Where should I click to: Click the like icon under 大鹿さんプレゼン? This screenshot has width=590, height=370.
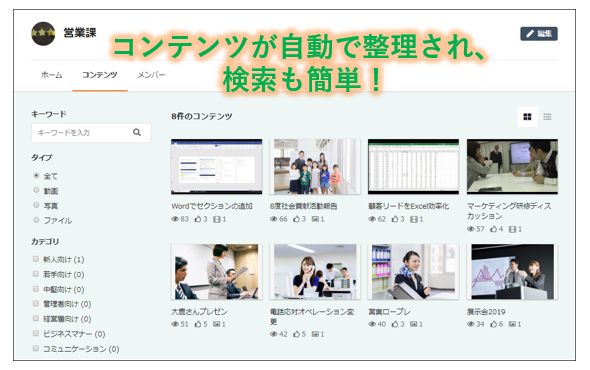(x=198, y=324)
